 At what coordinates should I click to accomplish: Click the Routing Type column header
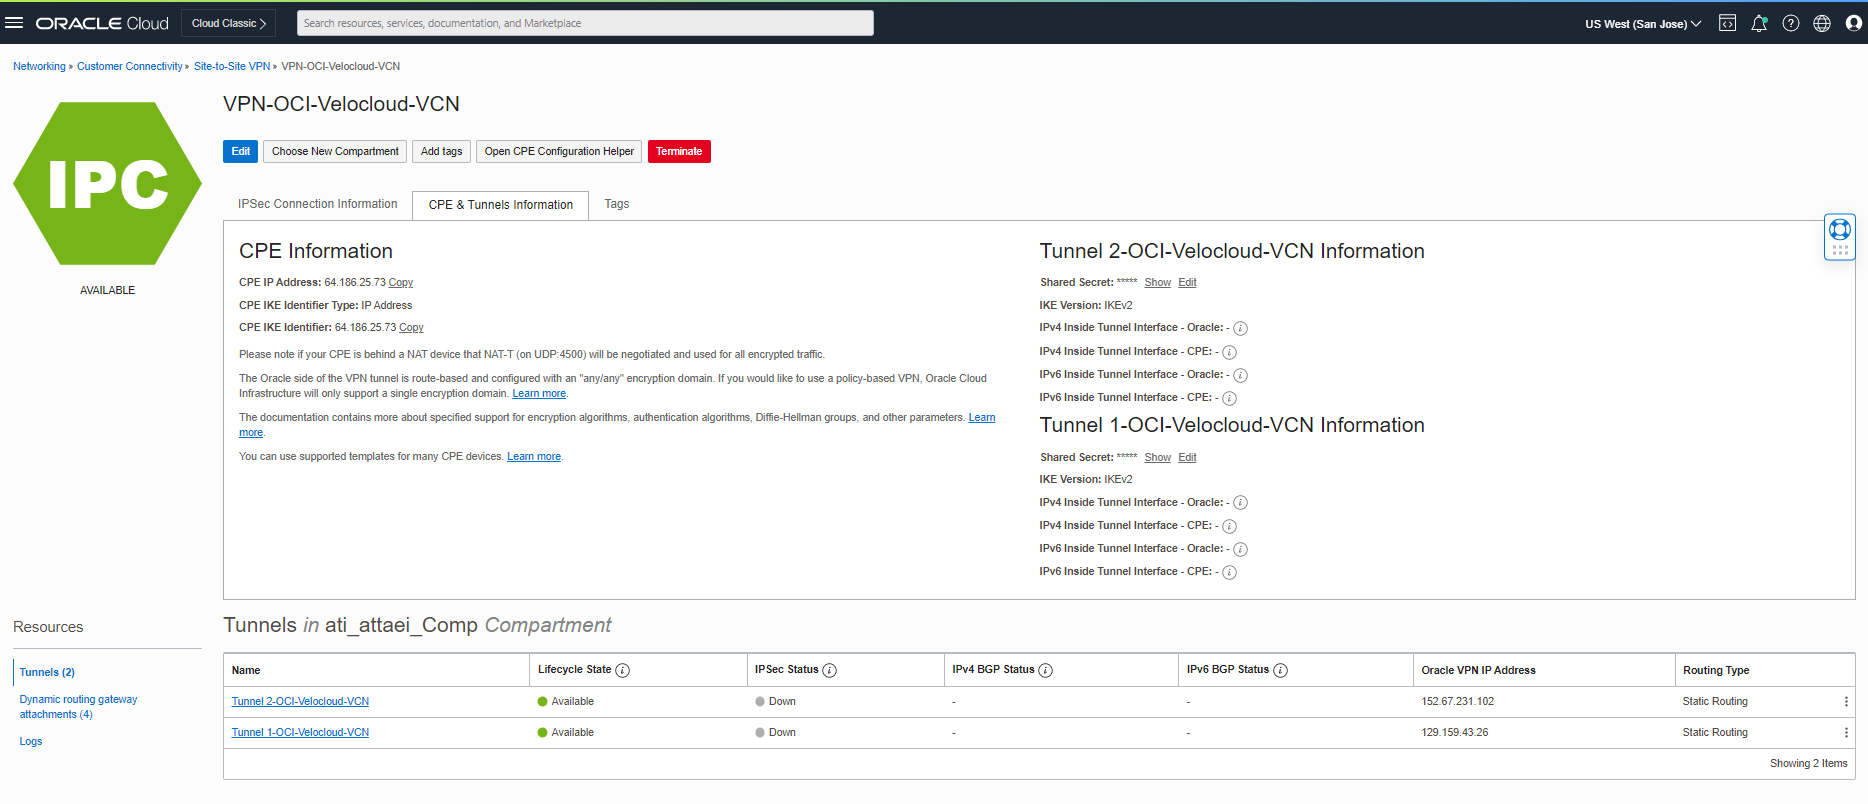tap(1716, 671)
